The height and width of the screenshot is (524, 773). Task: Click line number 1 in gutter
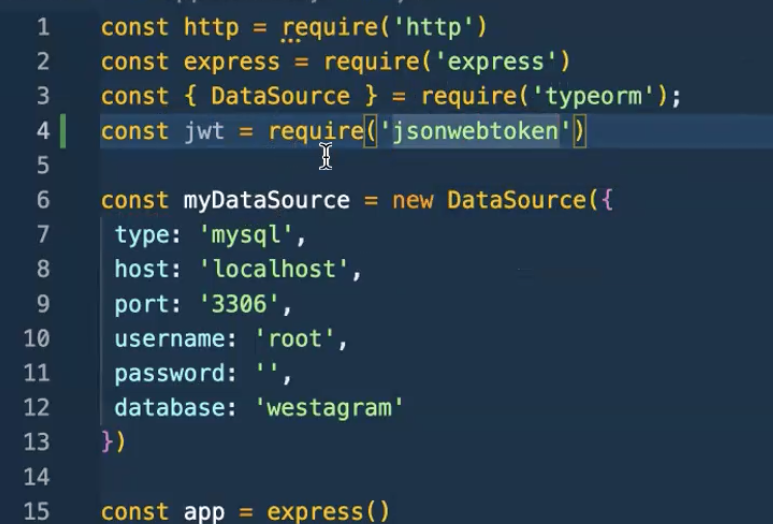pyautogui.click(x=43, y=27)
